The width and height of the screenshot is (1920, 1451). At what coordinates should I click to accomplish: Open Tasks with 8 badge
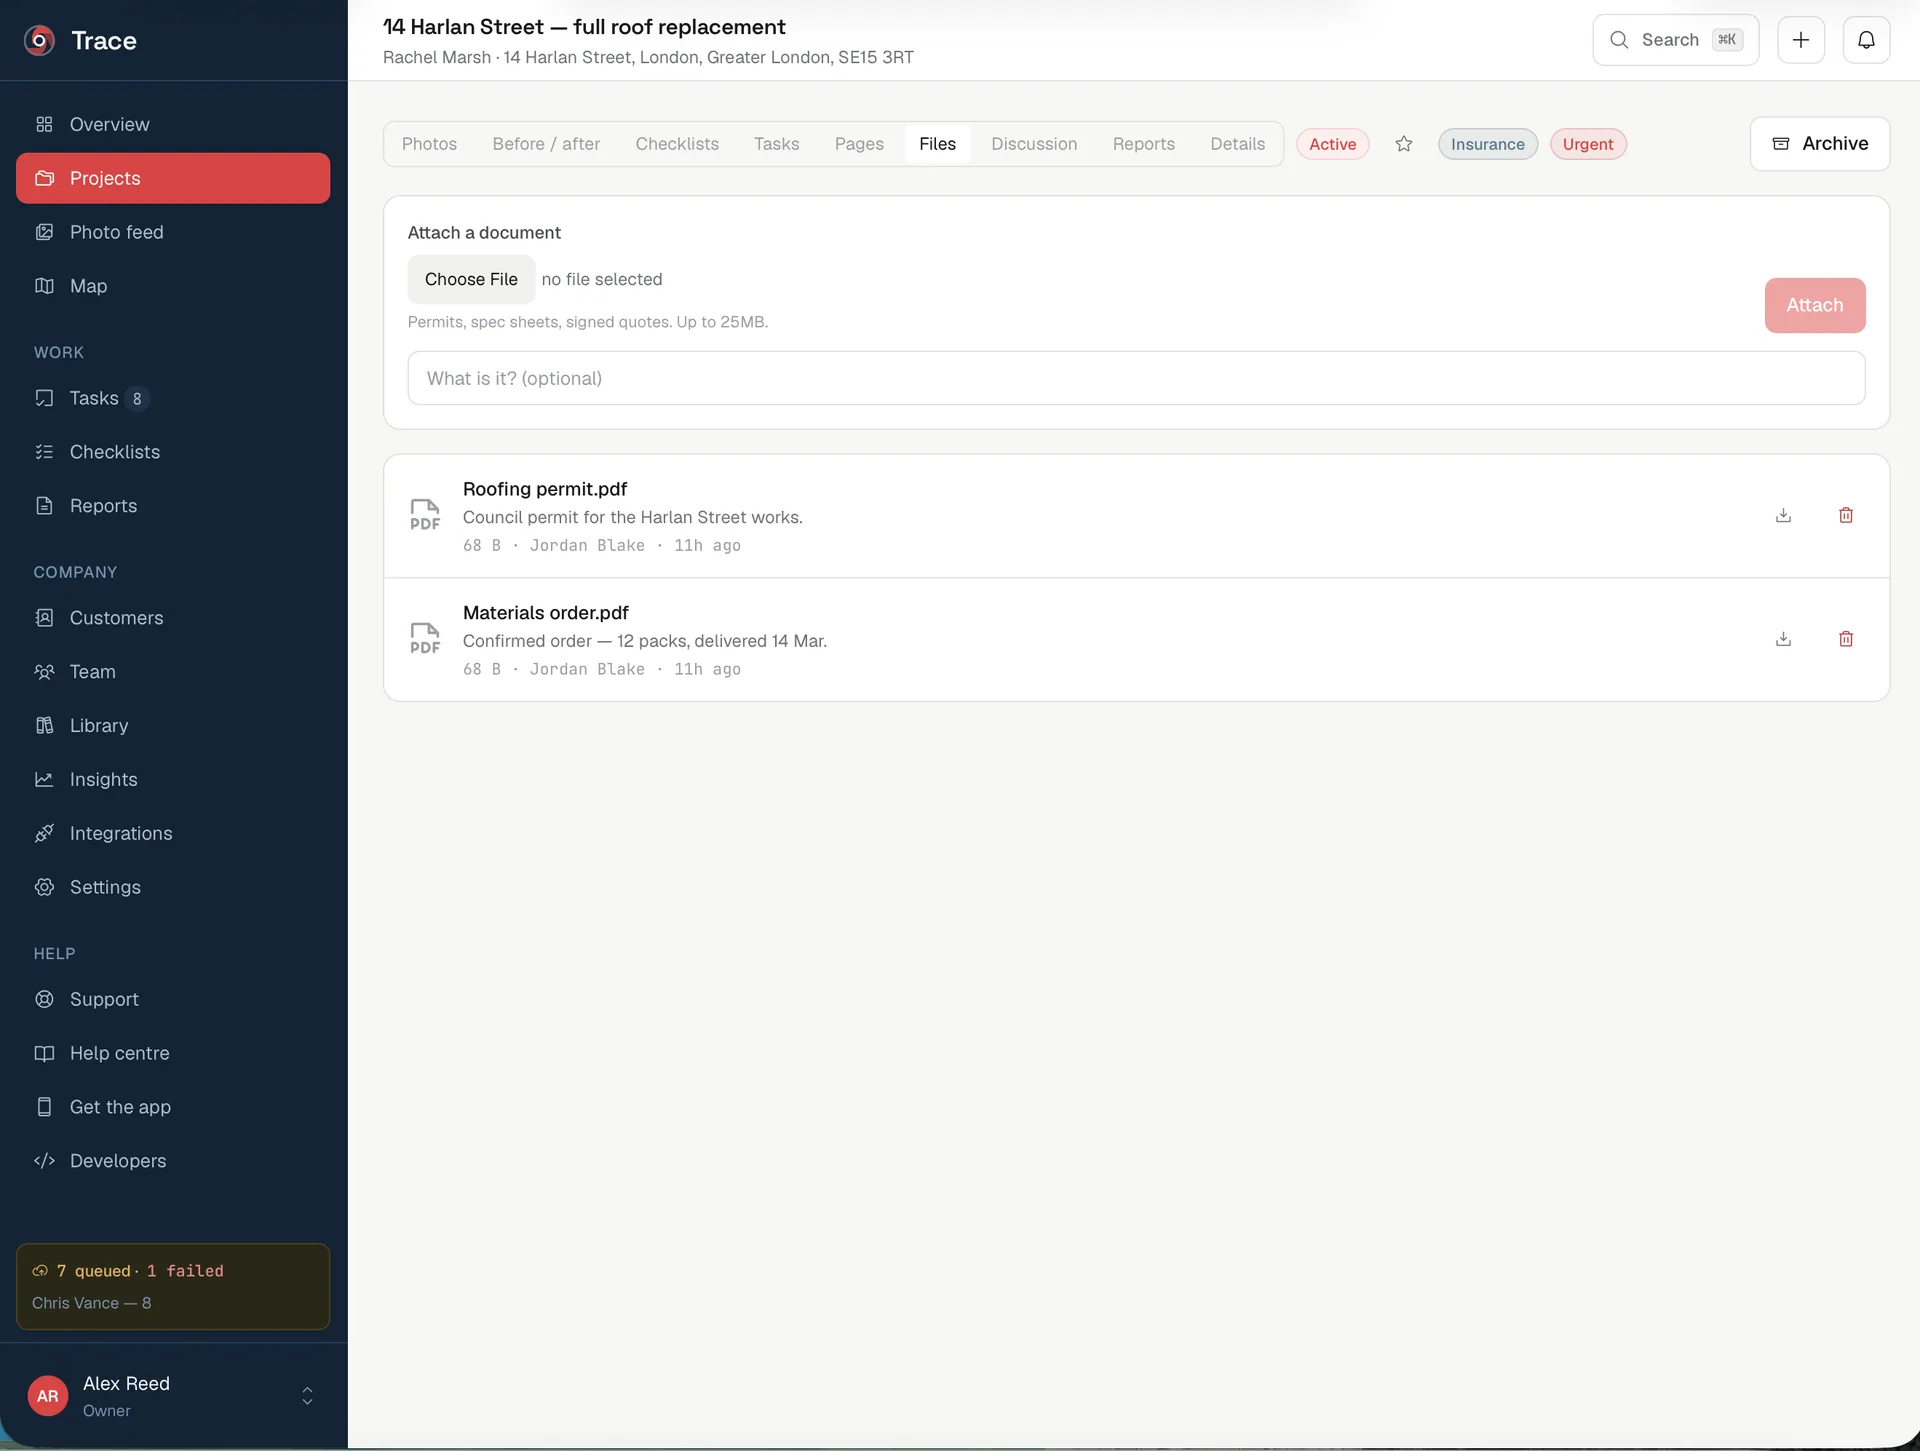[x=173, y=398]
